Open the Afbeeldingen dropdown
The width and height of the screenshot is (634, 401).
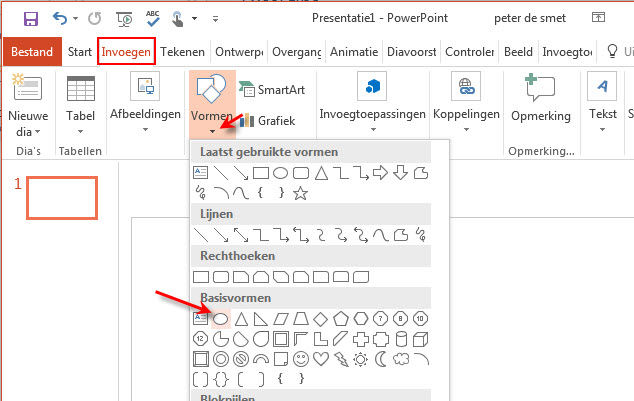pos(145,103)
